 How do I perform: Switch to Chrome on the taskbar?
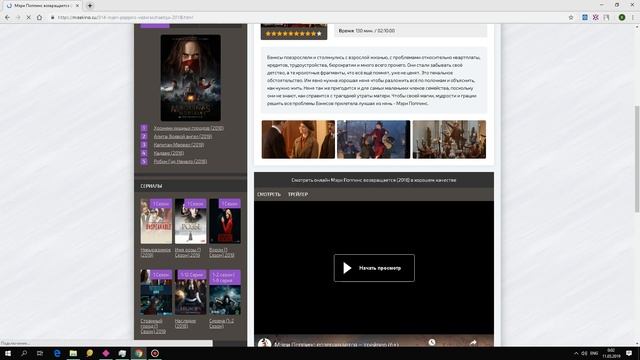pyautogui.click(x=139, y=353)
